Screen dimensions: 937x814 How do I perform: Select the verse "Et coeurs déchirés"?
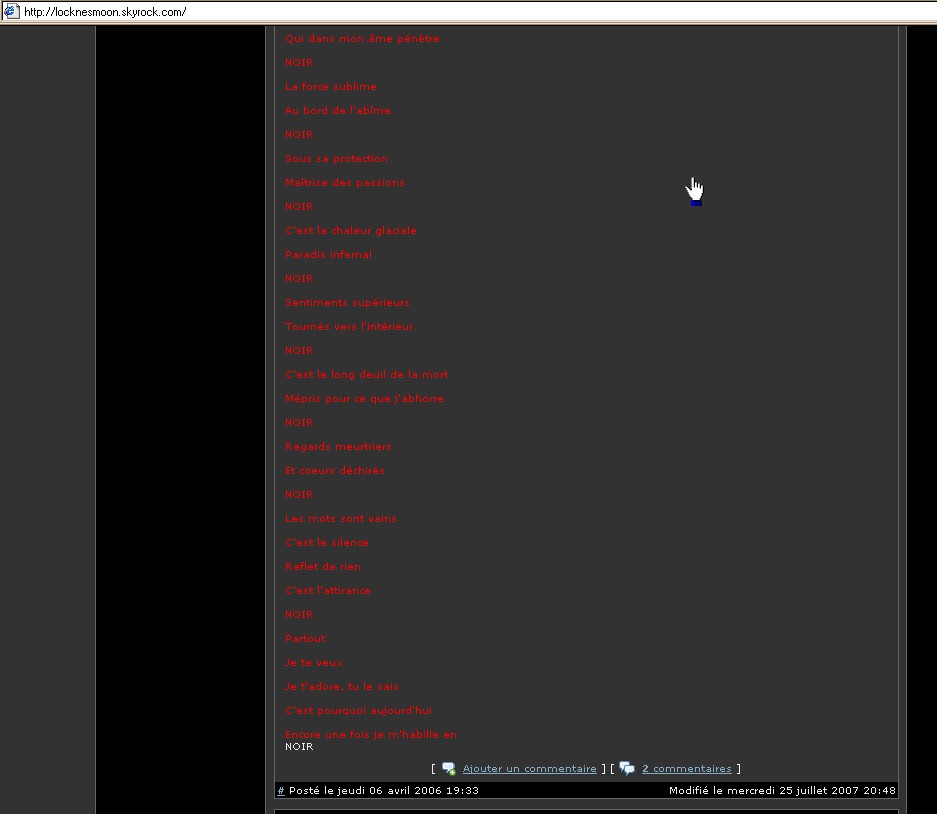[335, 470]
